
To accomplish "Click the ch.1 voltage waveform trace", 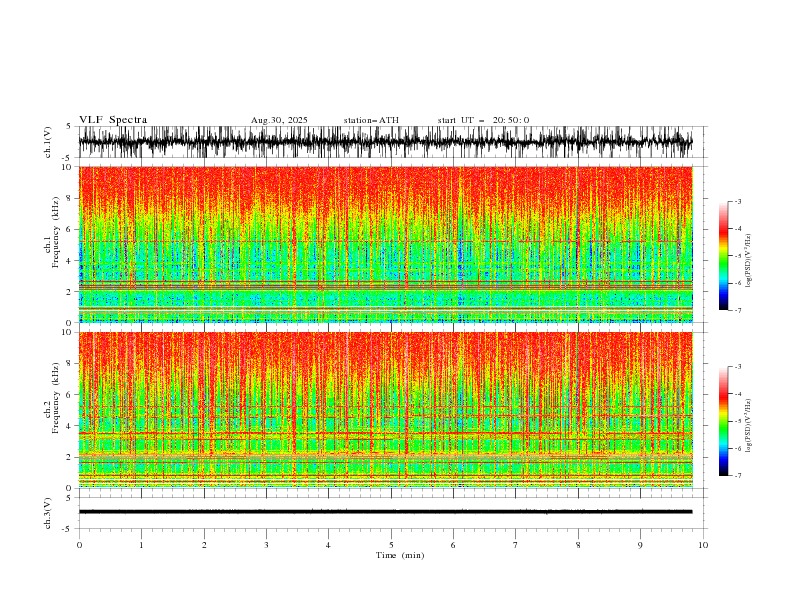I will (385, 142).
